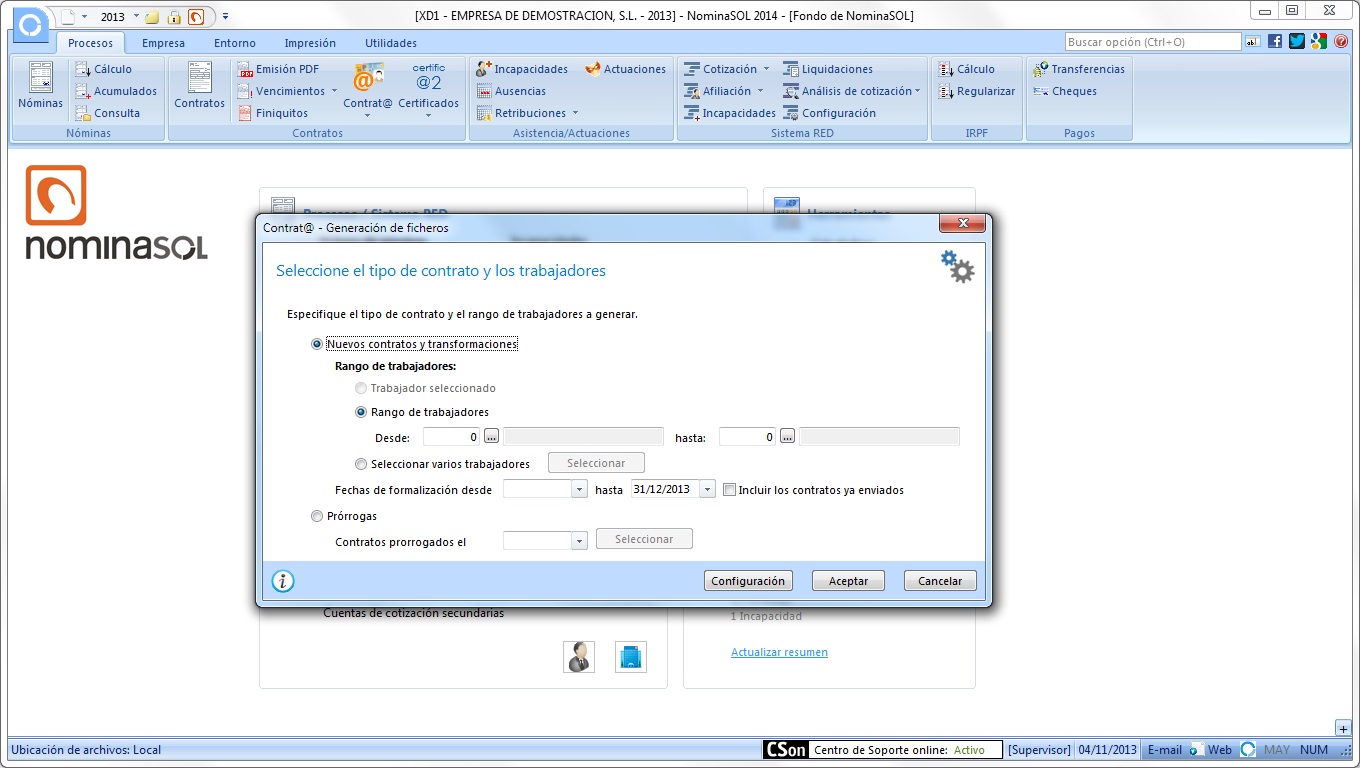Open the Nóminas ribbon button
1360x768 pixels.
[40, 87]
